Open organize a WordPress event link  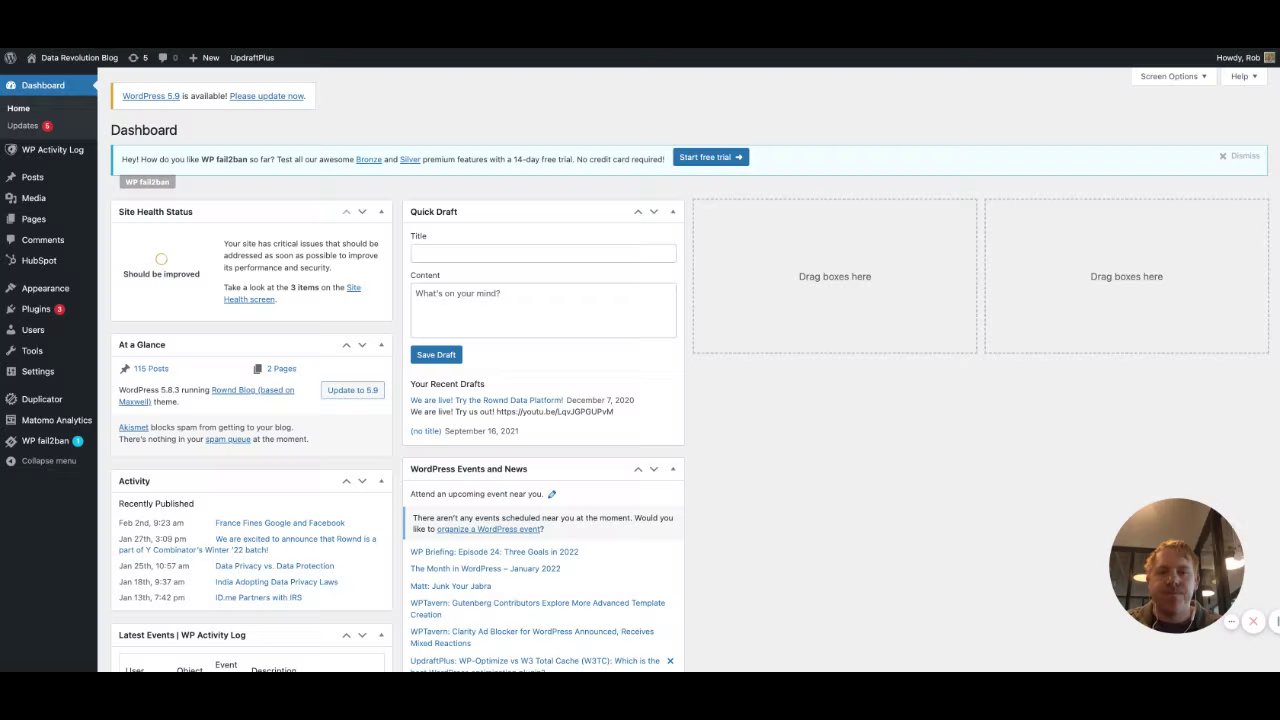coord(488,529)
